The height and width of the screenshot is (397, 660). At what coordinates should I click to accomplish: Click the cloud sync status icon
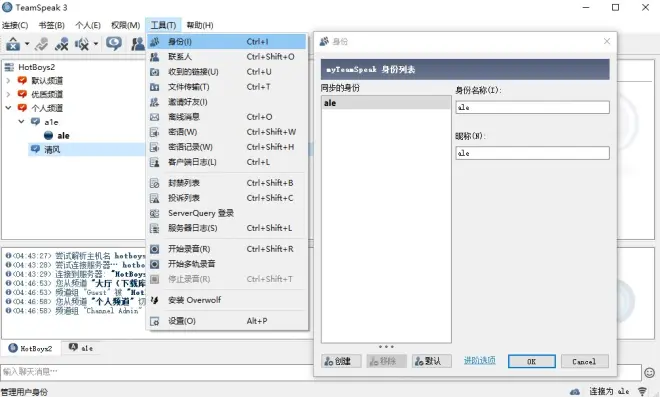point(575,392)
